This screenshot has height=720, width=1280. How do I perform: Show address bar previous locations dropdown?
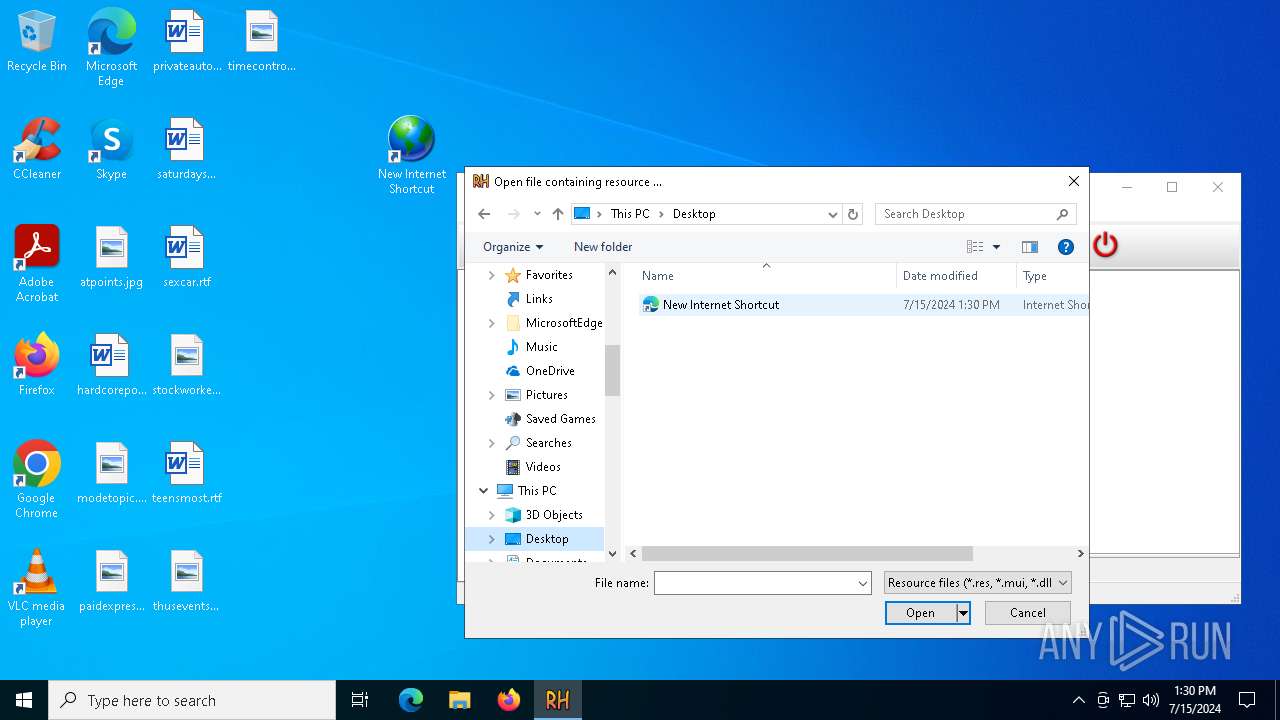pos(832,214)
